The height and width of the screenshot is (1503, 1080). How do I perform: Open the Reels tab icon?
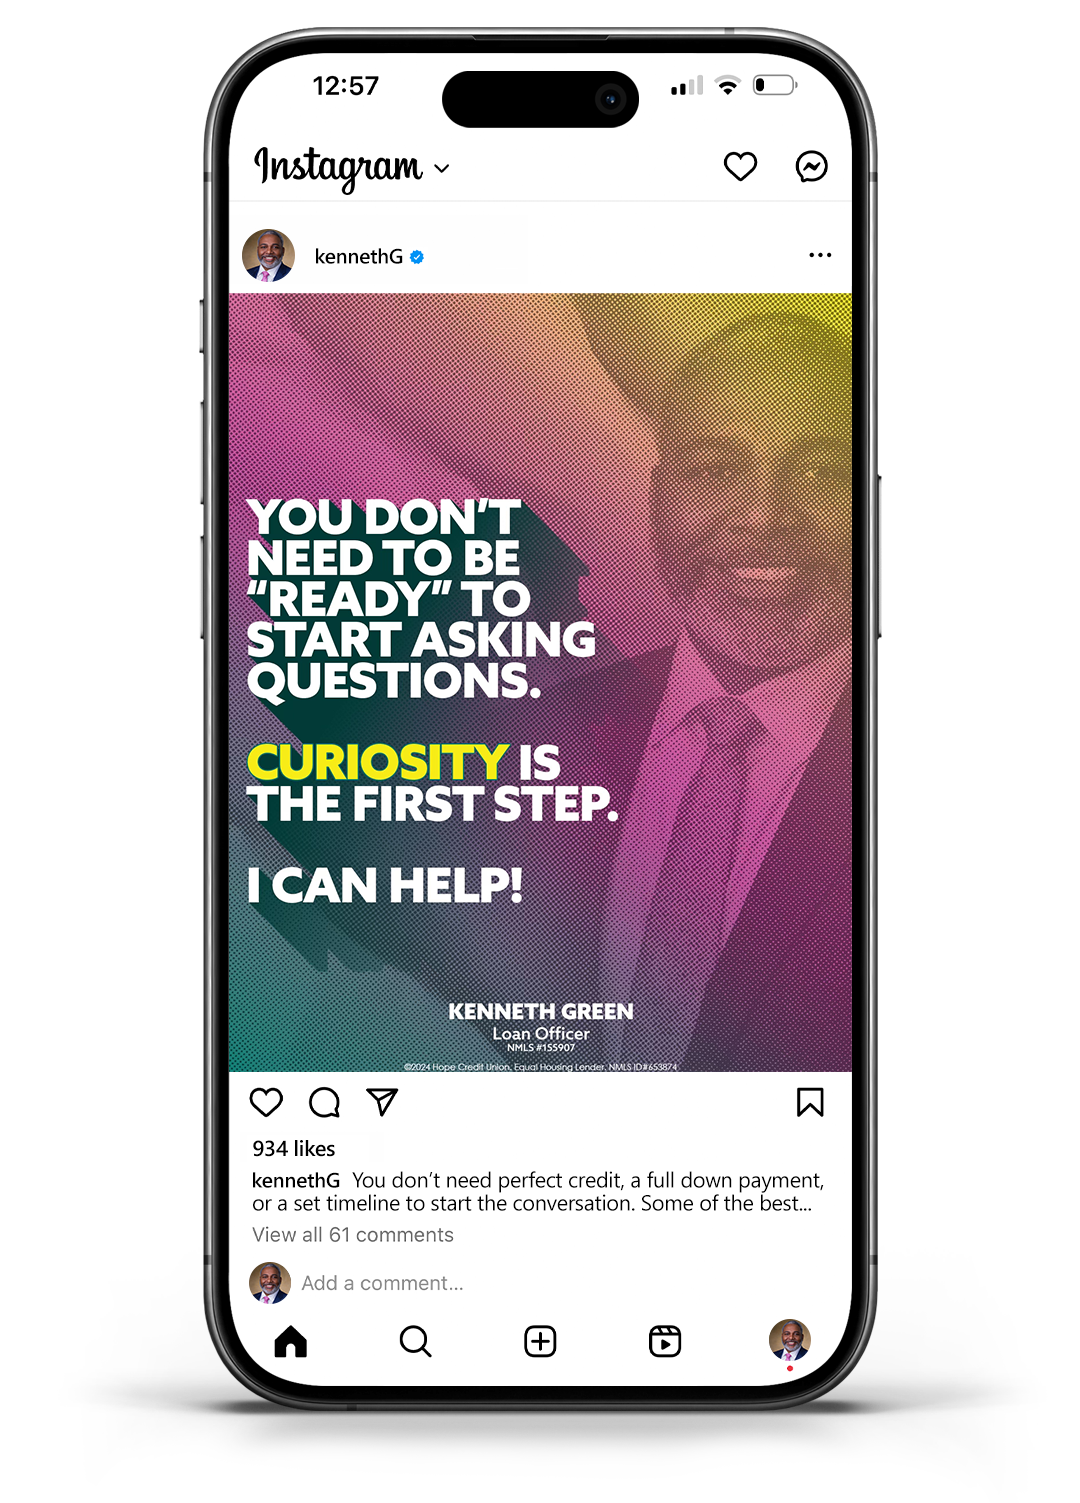tap(665, 1341)
